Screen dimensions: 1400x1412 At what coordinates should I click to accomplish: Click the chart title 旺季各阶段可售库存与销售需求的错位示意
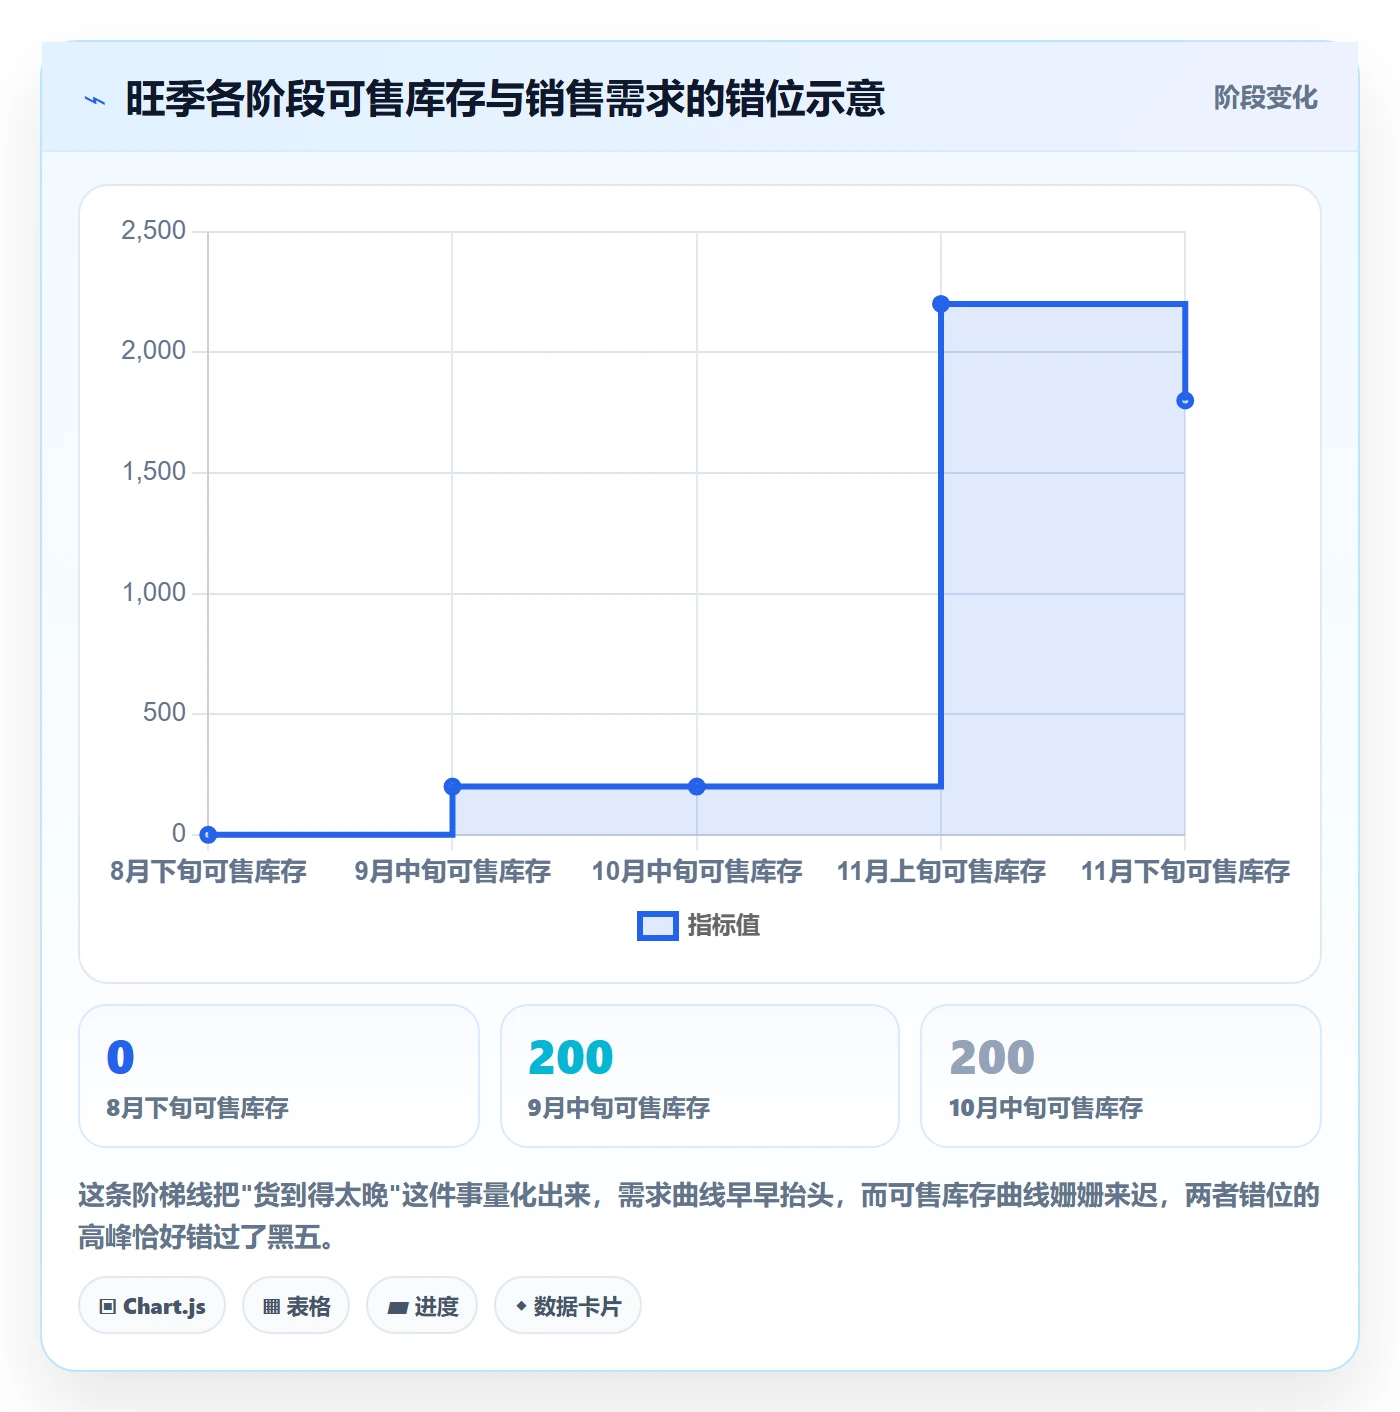pos(505,99)
